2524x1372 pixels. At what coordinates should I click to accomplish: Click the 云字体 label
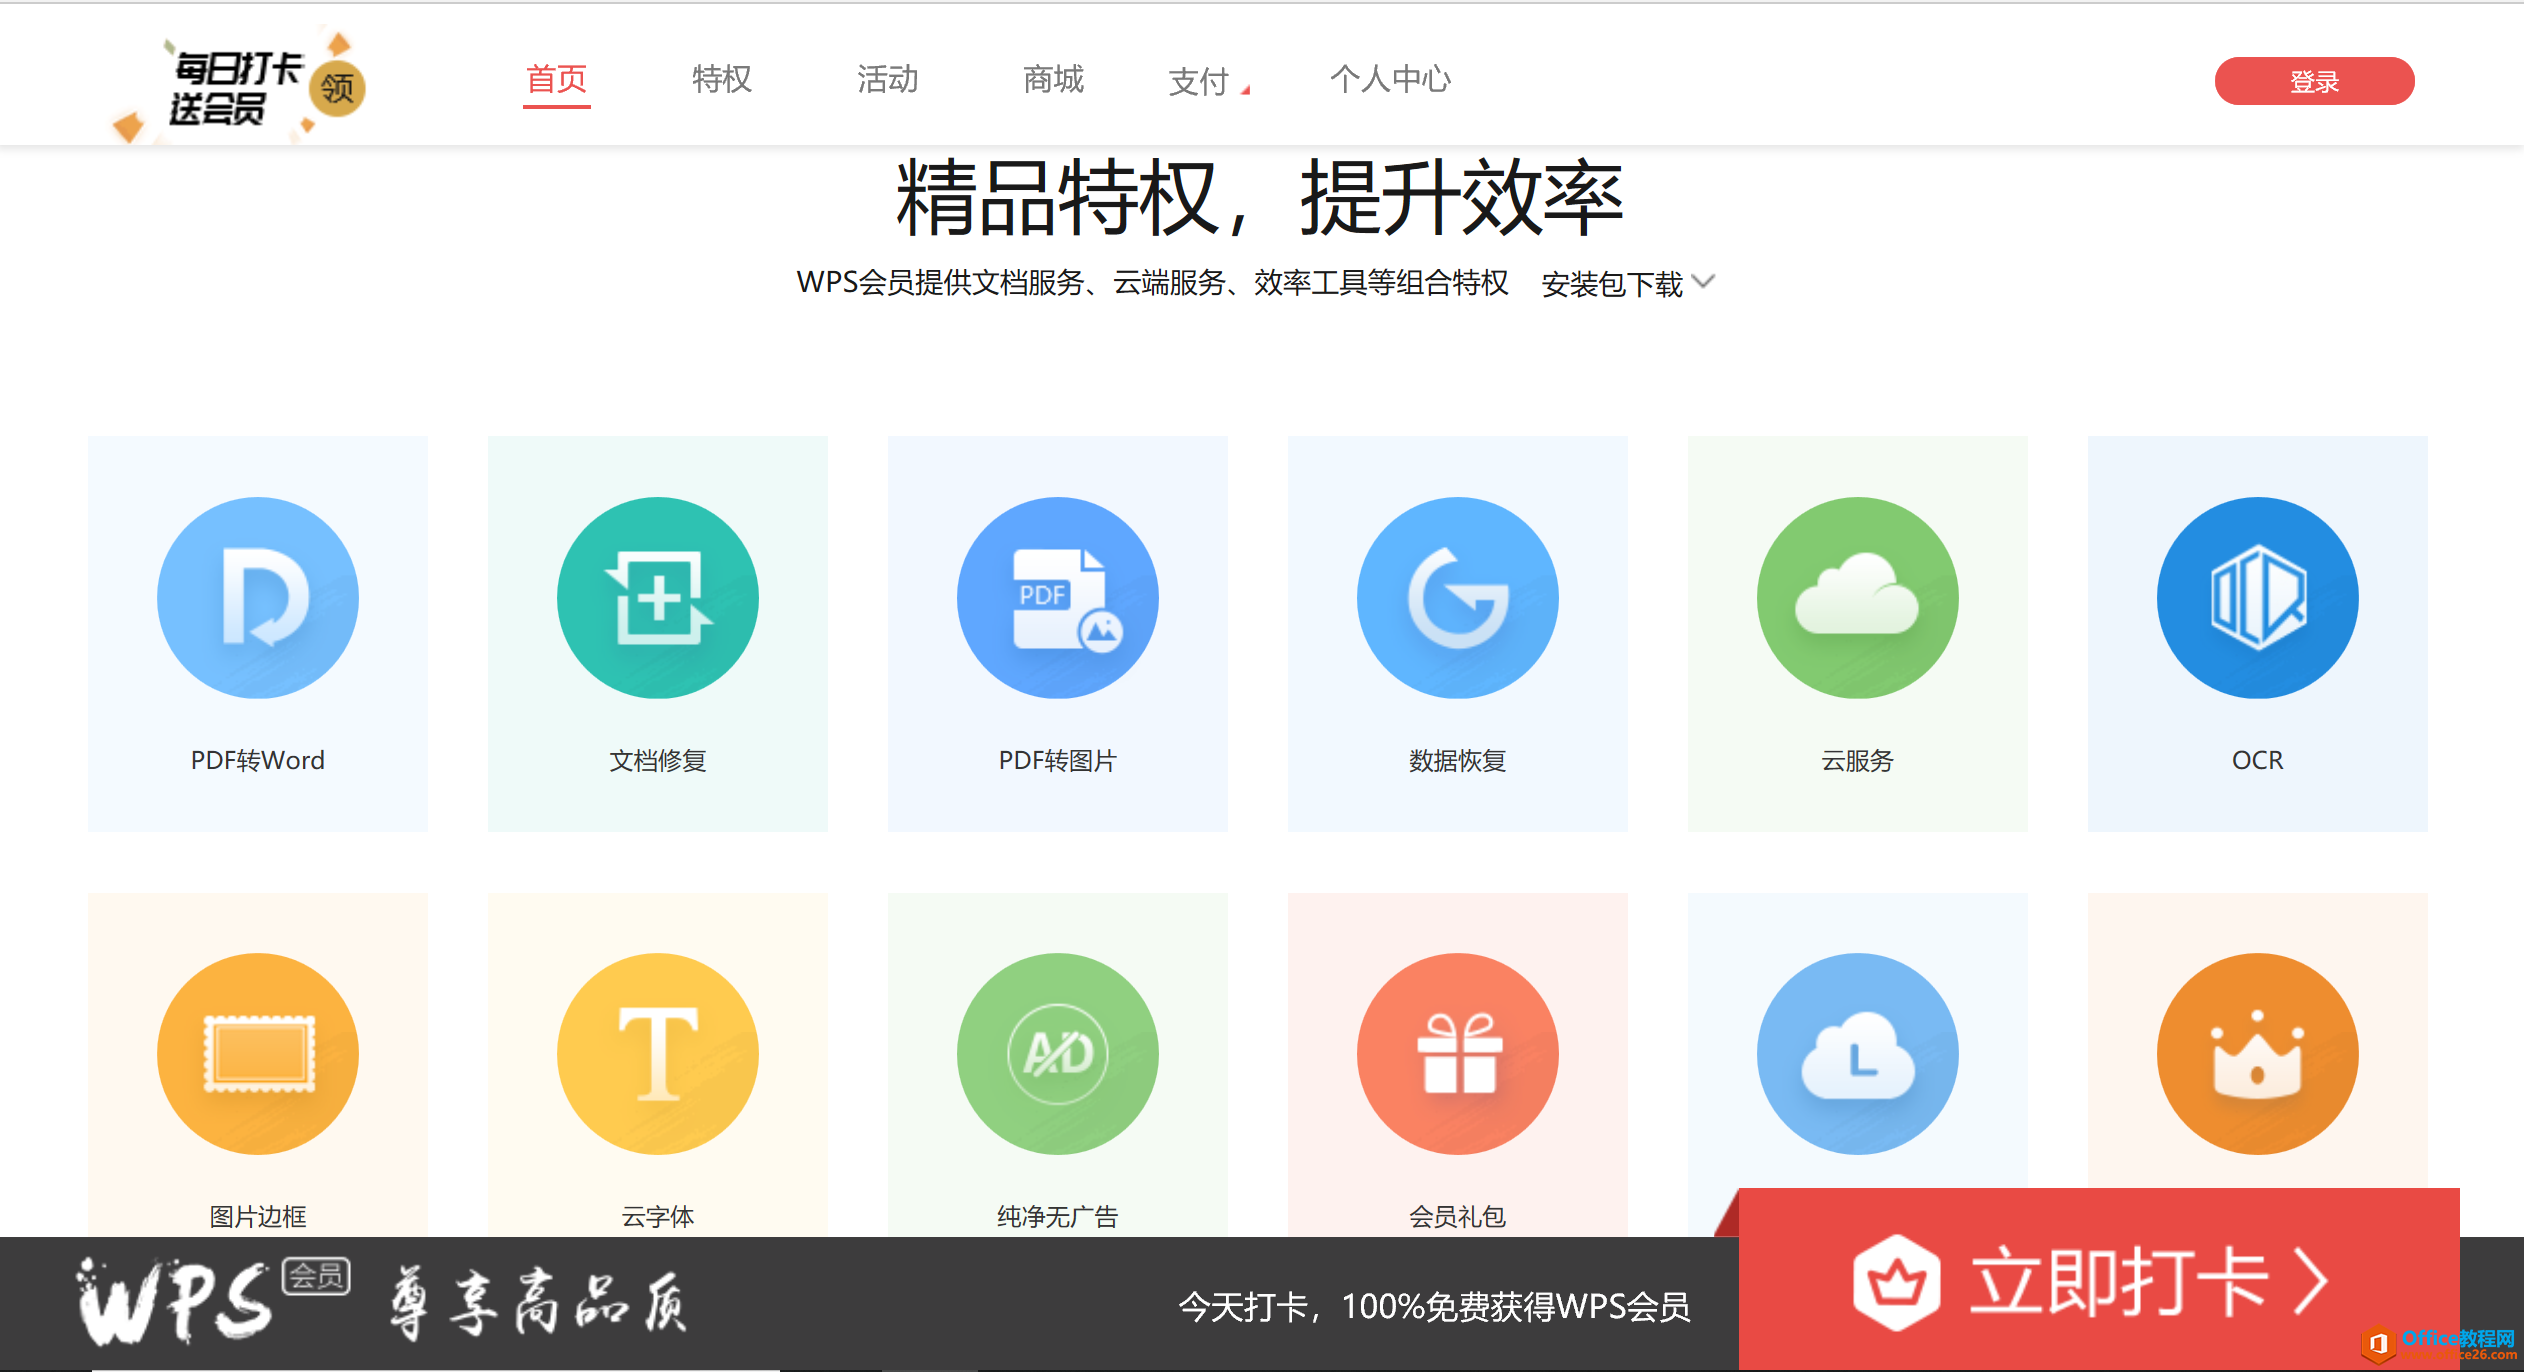658,1216
